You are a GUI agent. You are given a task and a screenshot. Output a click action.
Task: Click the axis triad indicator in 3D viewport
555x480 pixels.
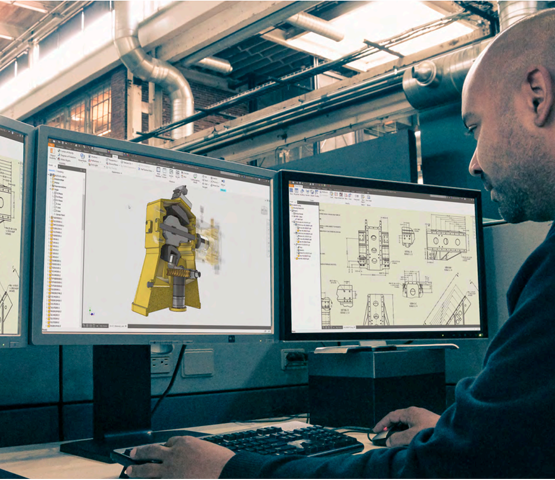point(92,312)
